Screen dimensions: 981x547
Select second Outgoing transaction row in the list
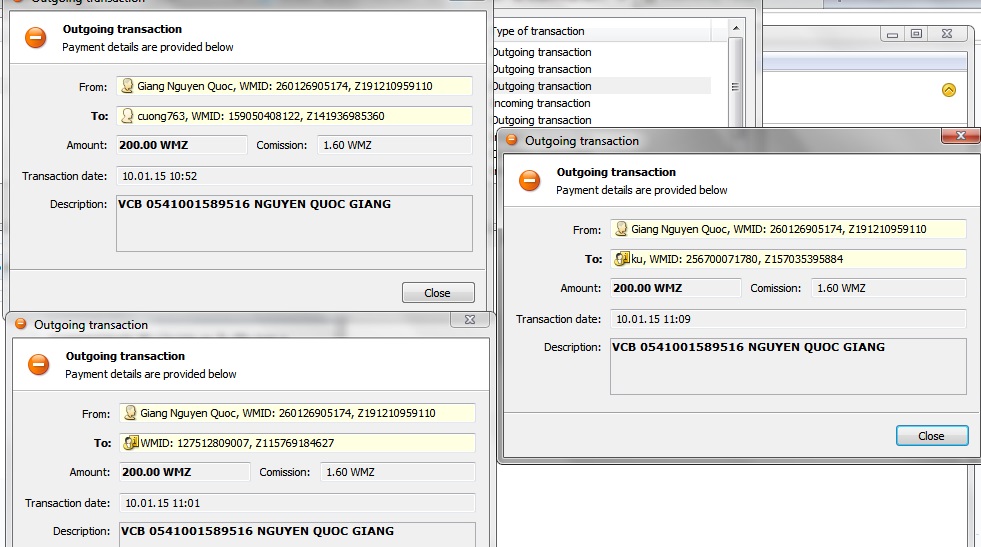602,69
